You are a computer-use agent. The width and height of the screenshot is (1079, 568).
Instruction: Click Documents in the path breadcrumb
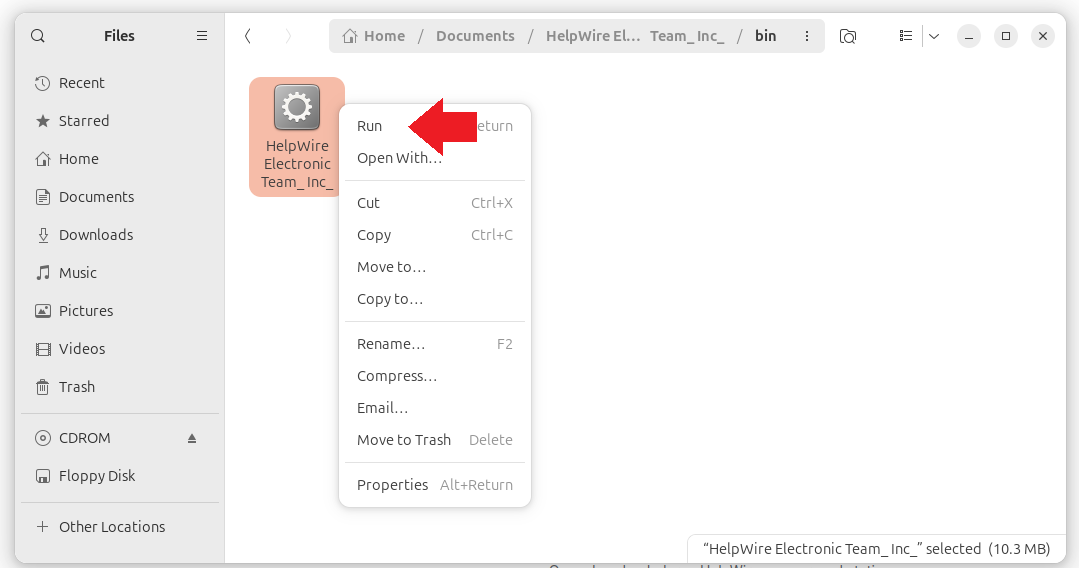click(x=475, y=36)
